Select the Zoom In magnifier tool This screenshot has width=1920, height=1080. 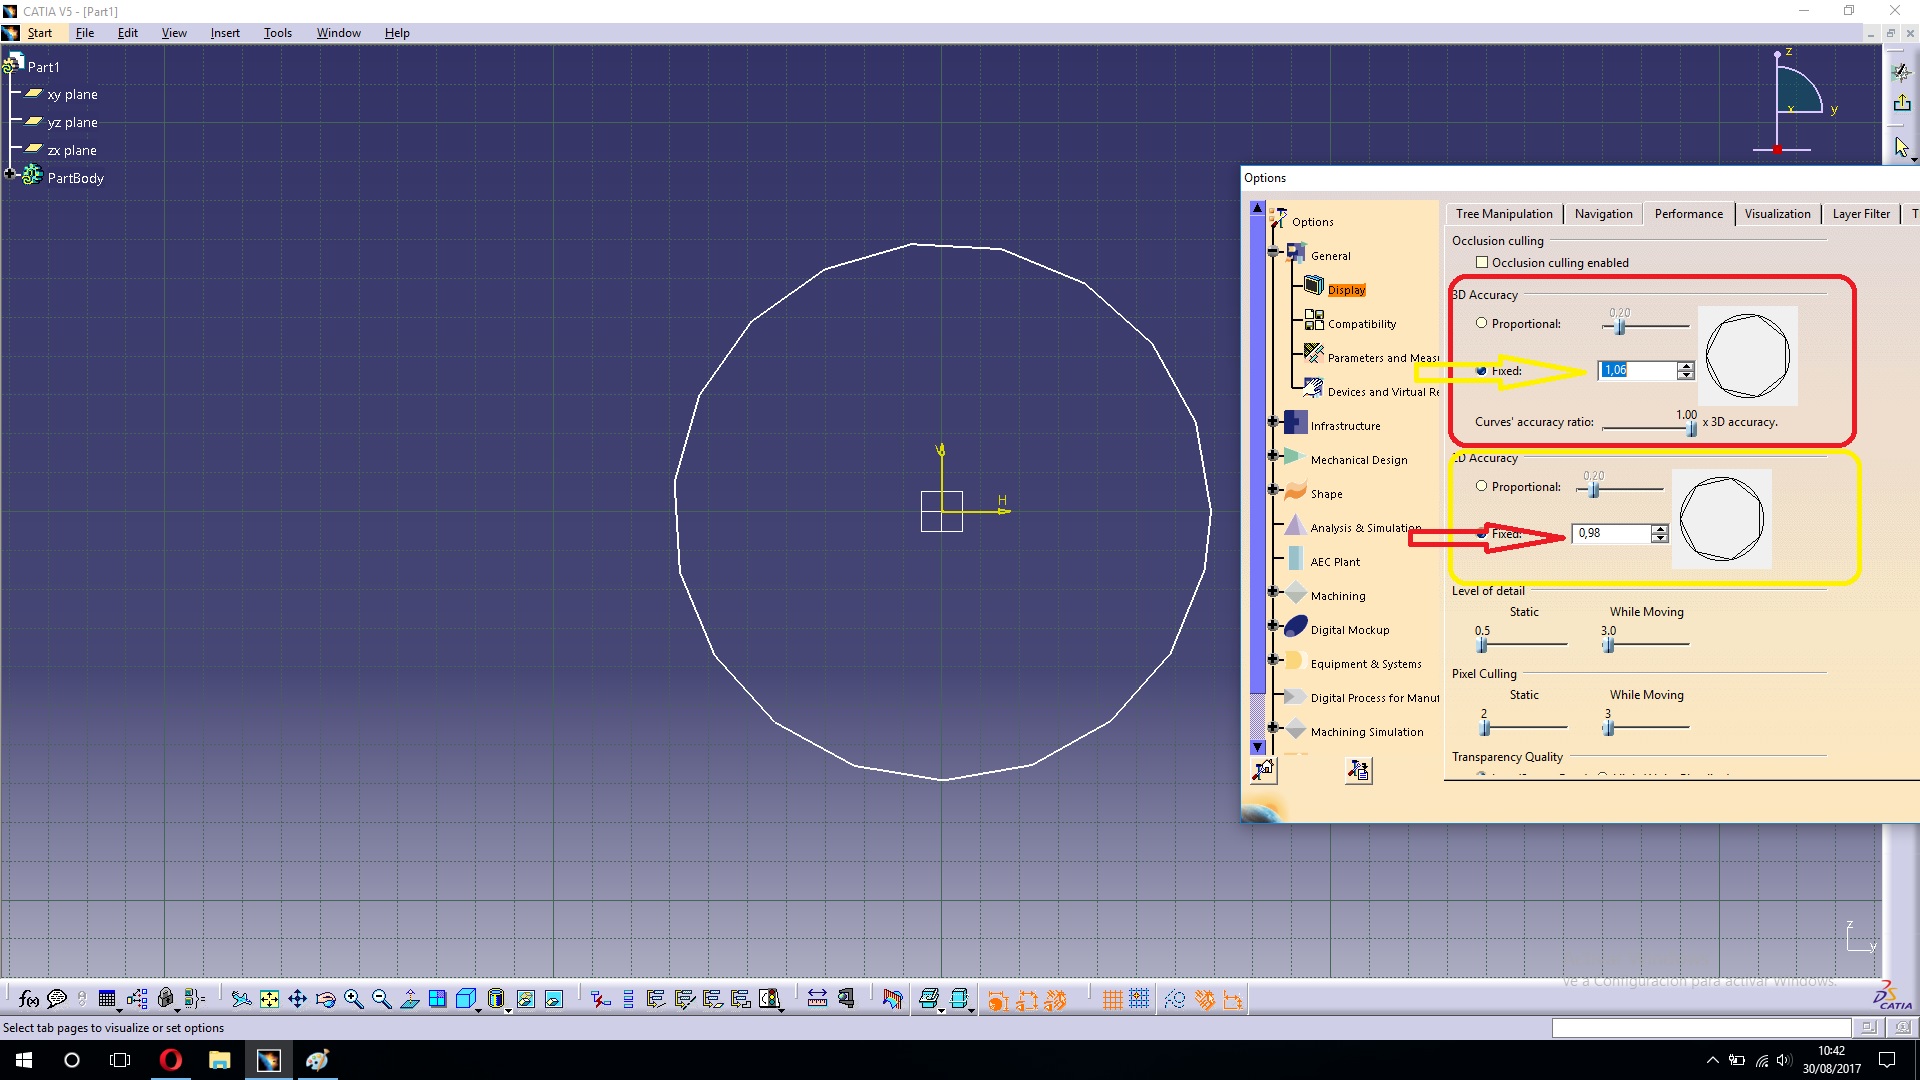click(x=353, y=998)
